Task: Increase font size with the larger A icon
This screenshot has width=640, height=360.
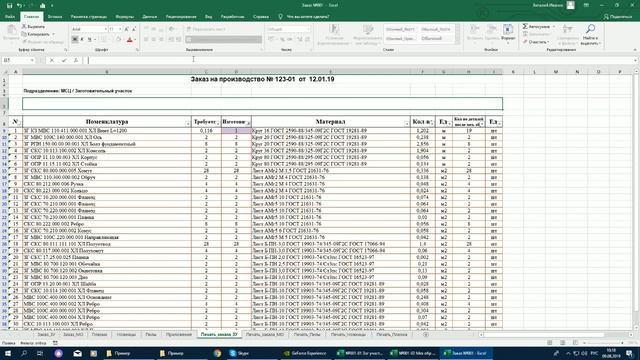Action: point(127,29)
